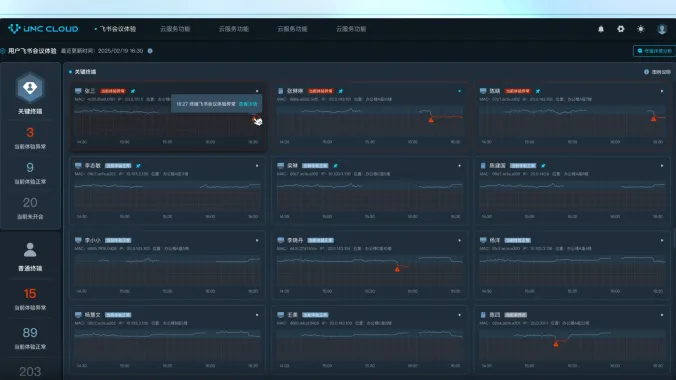Select the 普通终端 person icon in sidebar
Screen dimensions: 676x380
pyautogui.click(x=30, y=250)
